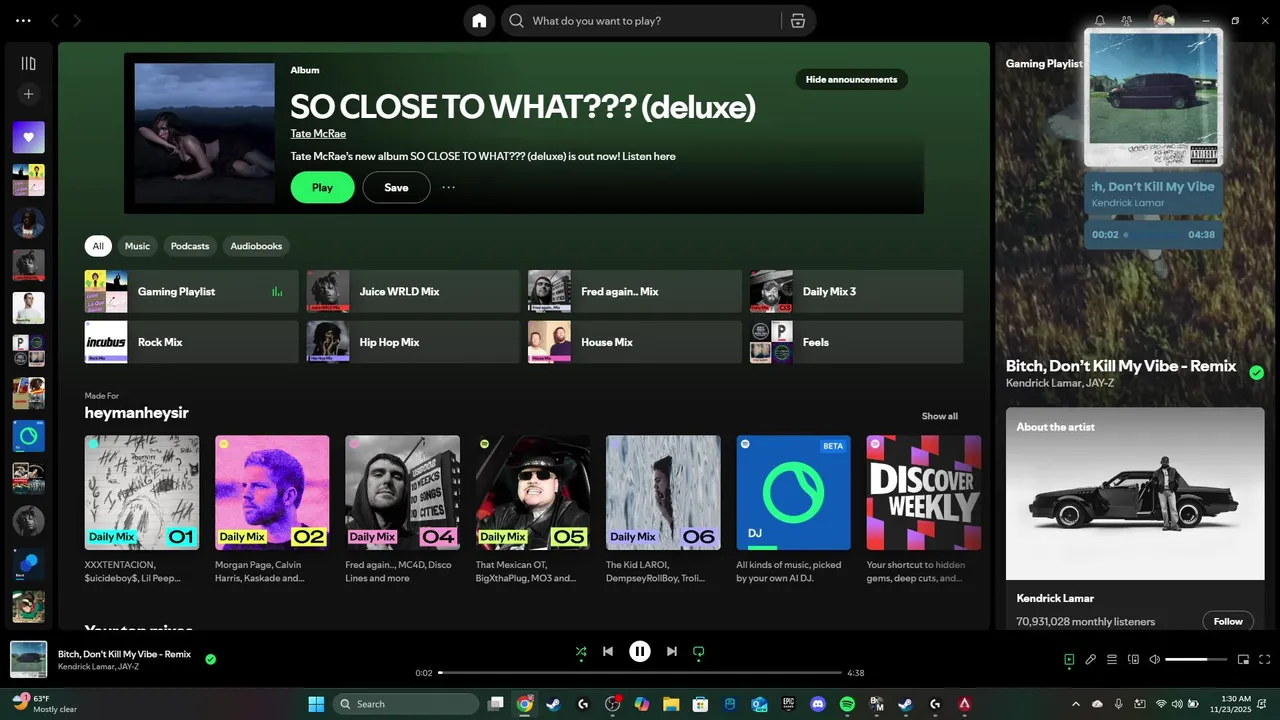Screen dimensions: 1280x720
Task: Skip to the previous track
Action: pos(607,652)
